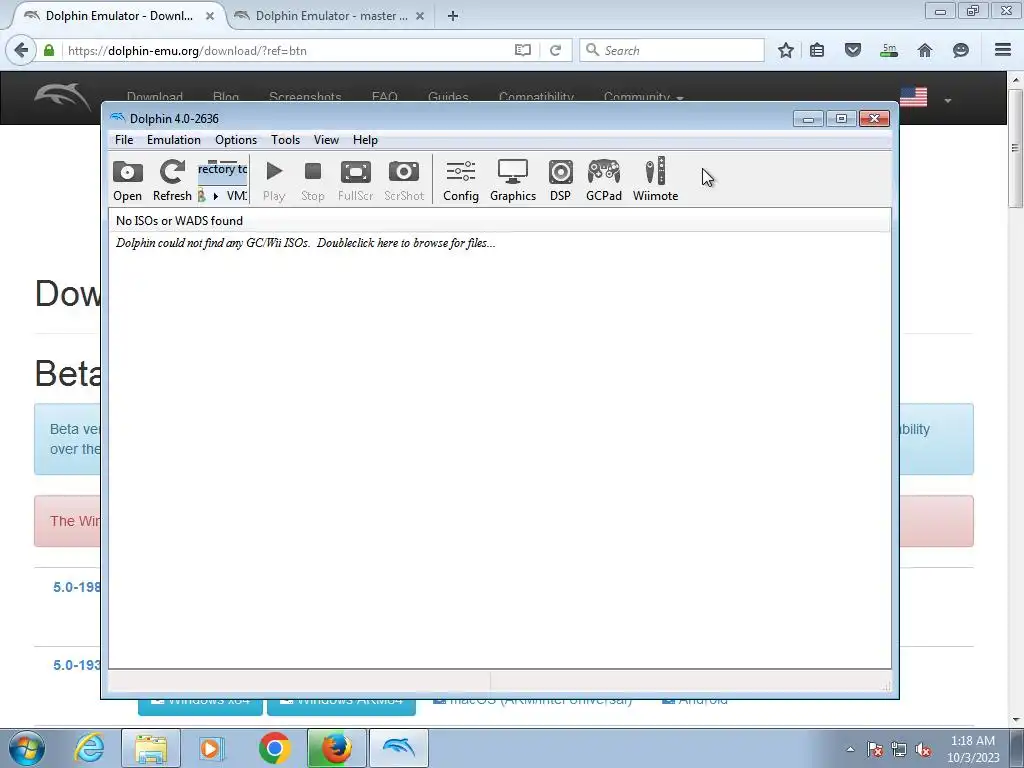Click the Action Center flag tray icon
The height and width of the screenshot is (768, 1024).
click(874, 750)
